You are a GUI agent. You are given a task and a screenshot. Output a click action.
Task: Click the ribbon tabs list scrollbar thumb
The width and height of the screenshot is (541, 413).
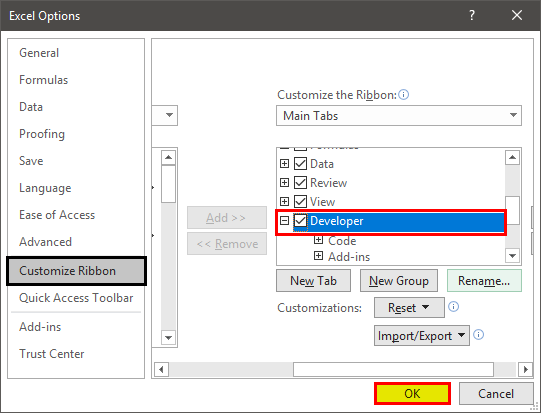pos(512,210)
